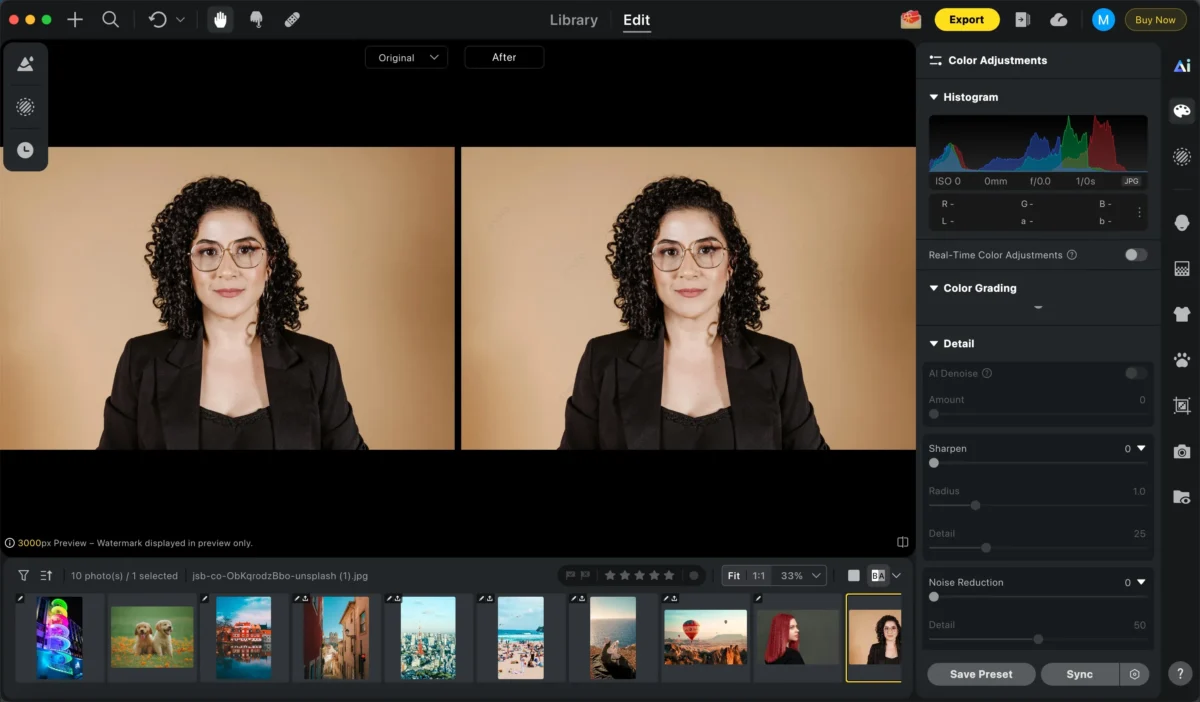
Task: Click the add photos plus icon
Action: coord(75,19)
